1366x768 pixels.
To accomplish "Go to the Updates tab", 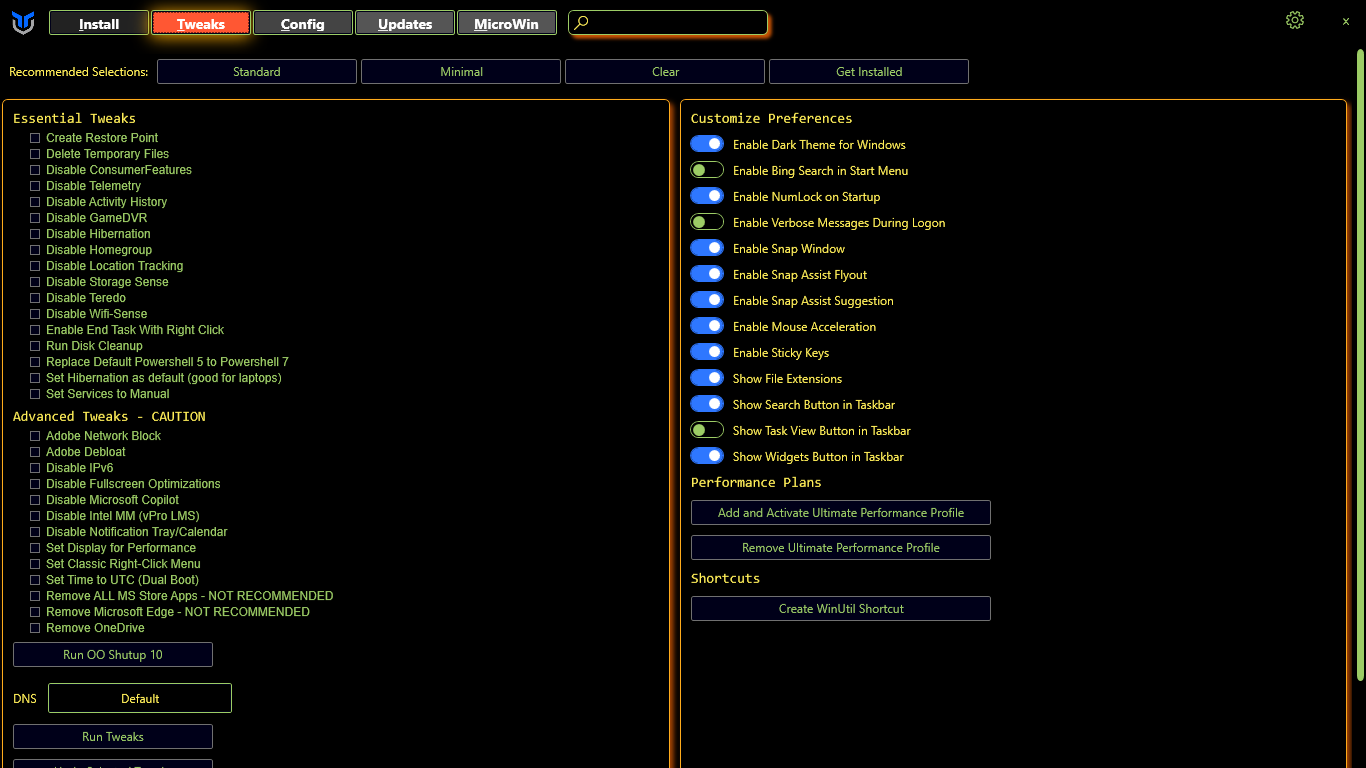I will pos(405,24).
